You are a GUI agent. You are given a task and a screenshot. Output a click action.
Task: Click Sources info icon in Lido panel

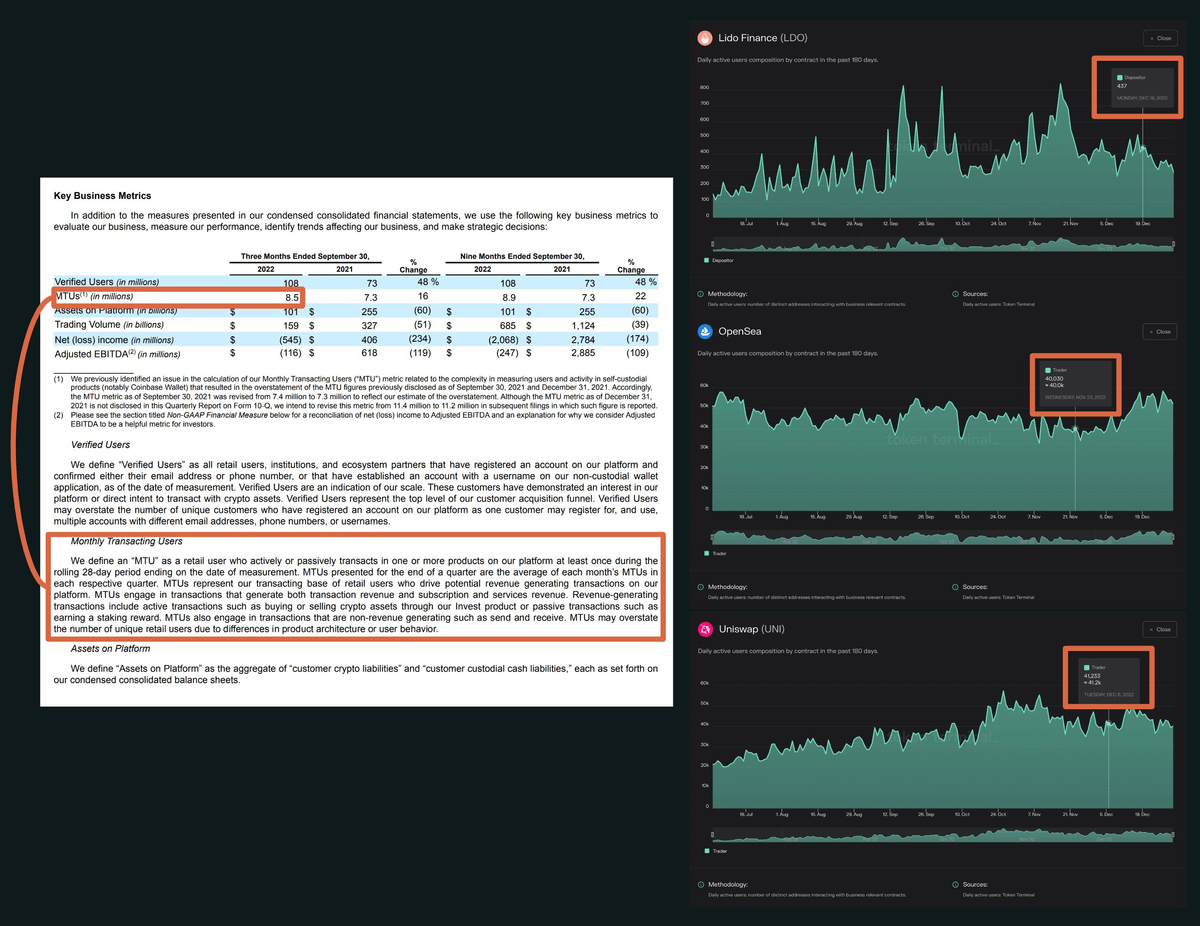956,294
